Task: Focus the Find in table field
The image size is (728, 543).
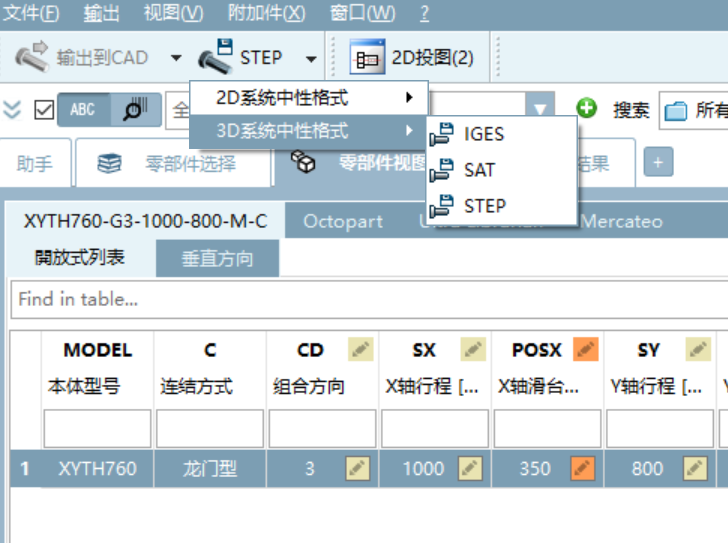Action: (x=370, y=299)
